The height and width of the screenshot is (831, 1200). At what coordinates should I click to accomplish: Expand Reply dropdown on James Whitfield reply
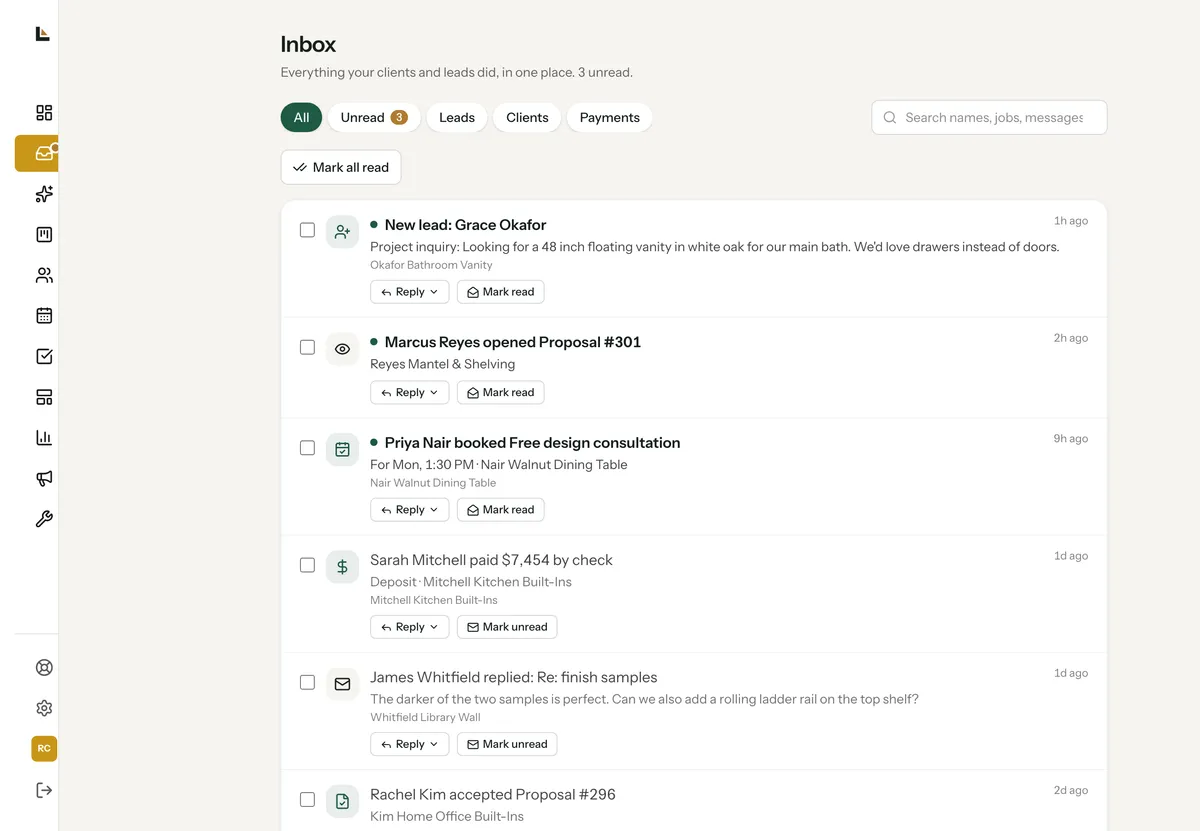pyautogui.click(x=410, y=744)
